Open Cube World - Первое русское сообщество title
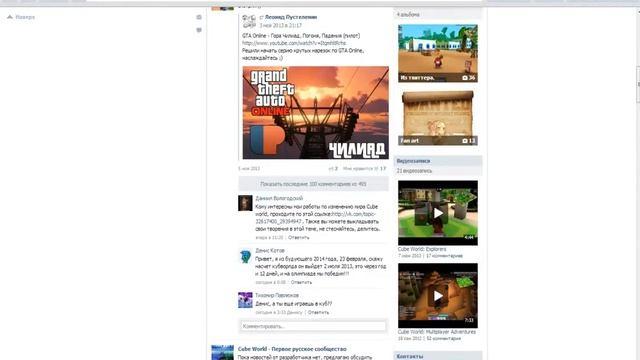 (x=292, y=349)
